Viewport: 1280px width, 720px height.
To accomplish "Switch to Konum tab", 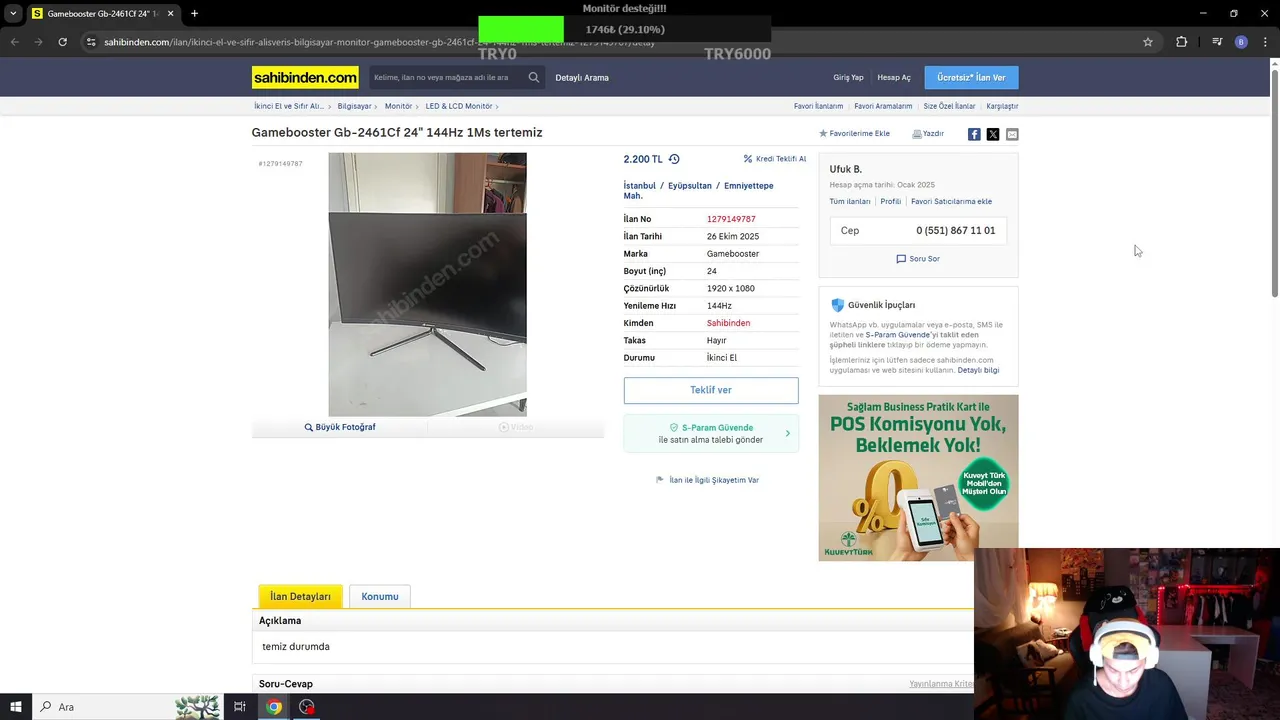I will pos(380,596).
